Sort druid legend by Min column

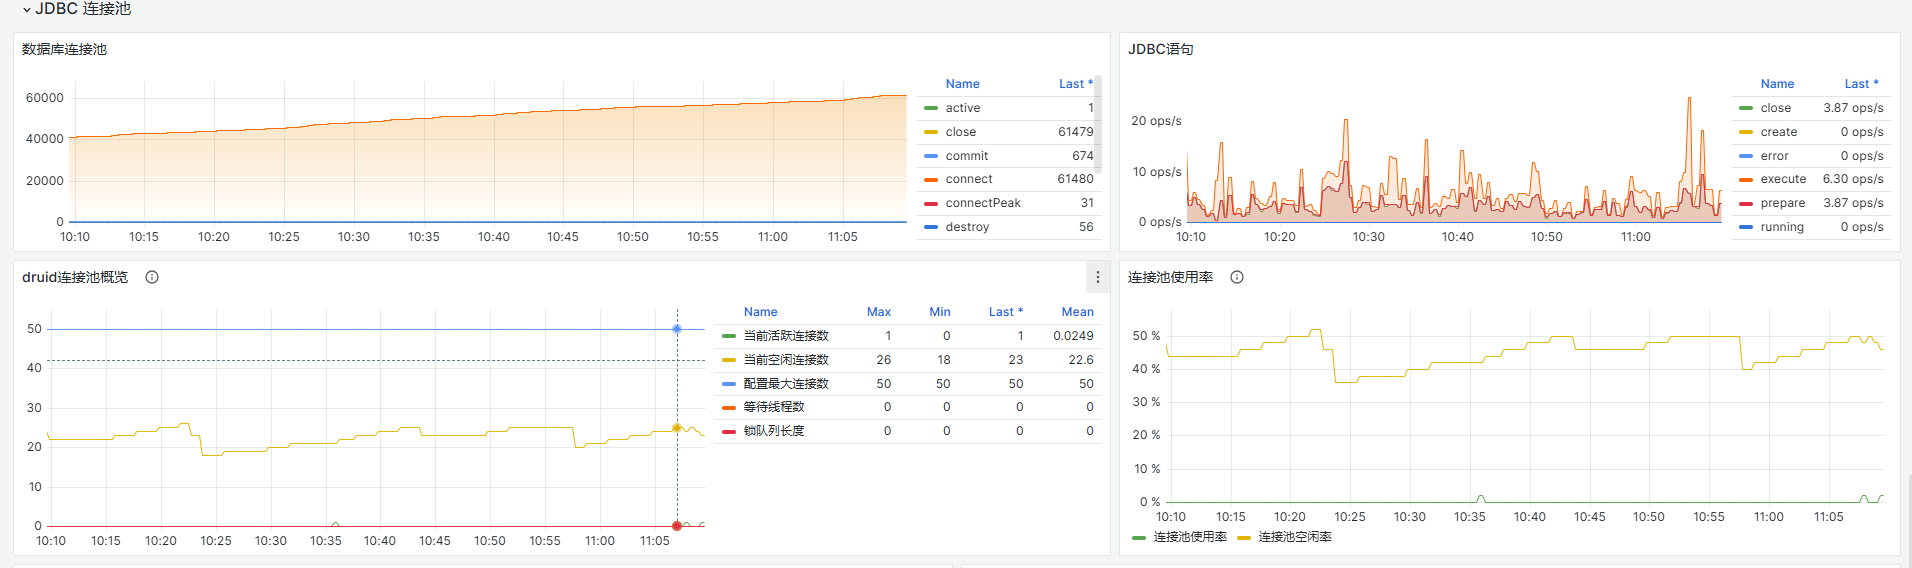tap(939, 312)
